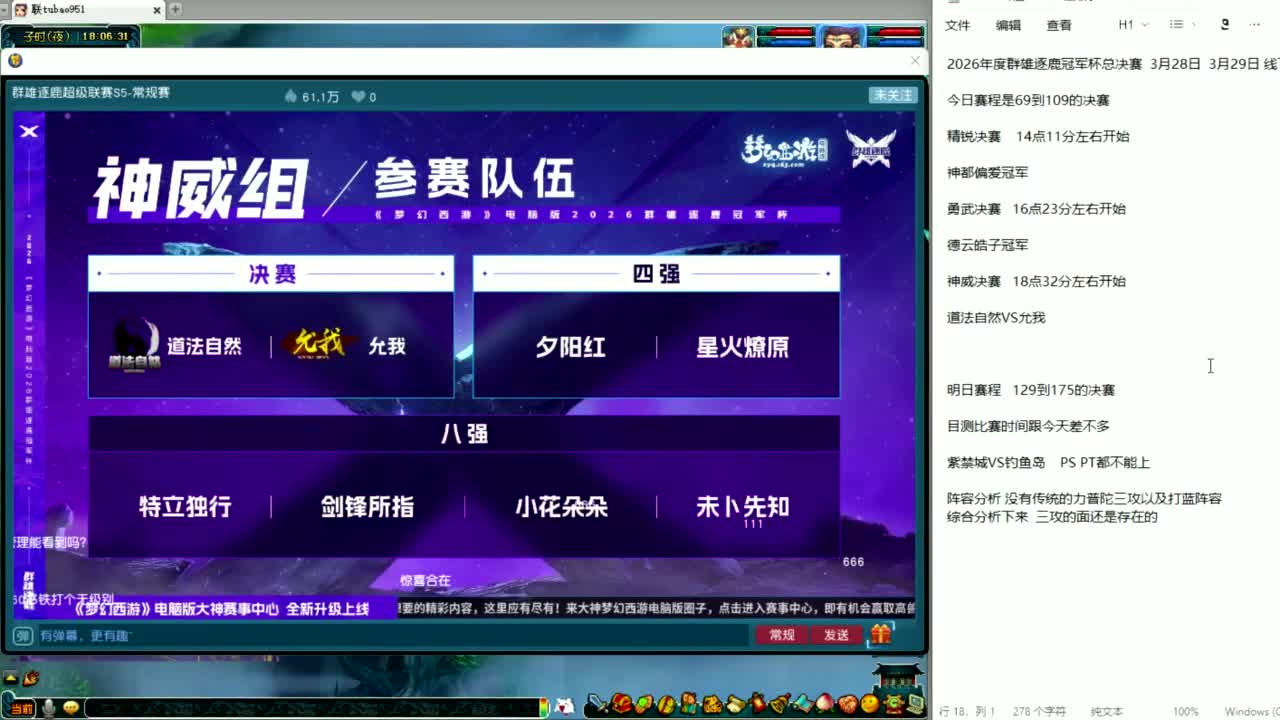Click the 行 18, 列 1 cursor position
1280x720 pixels.
pos(967,711)
